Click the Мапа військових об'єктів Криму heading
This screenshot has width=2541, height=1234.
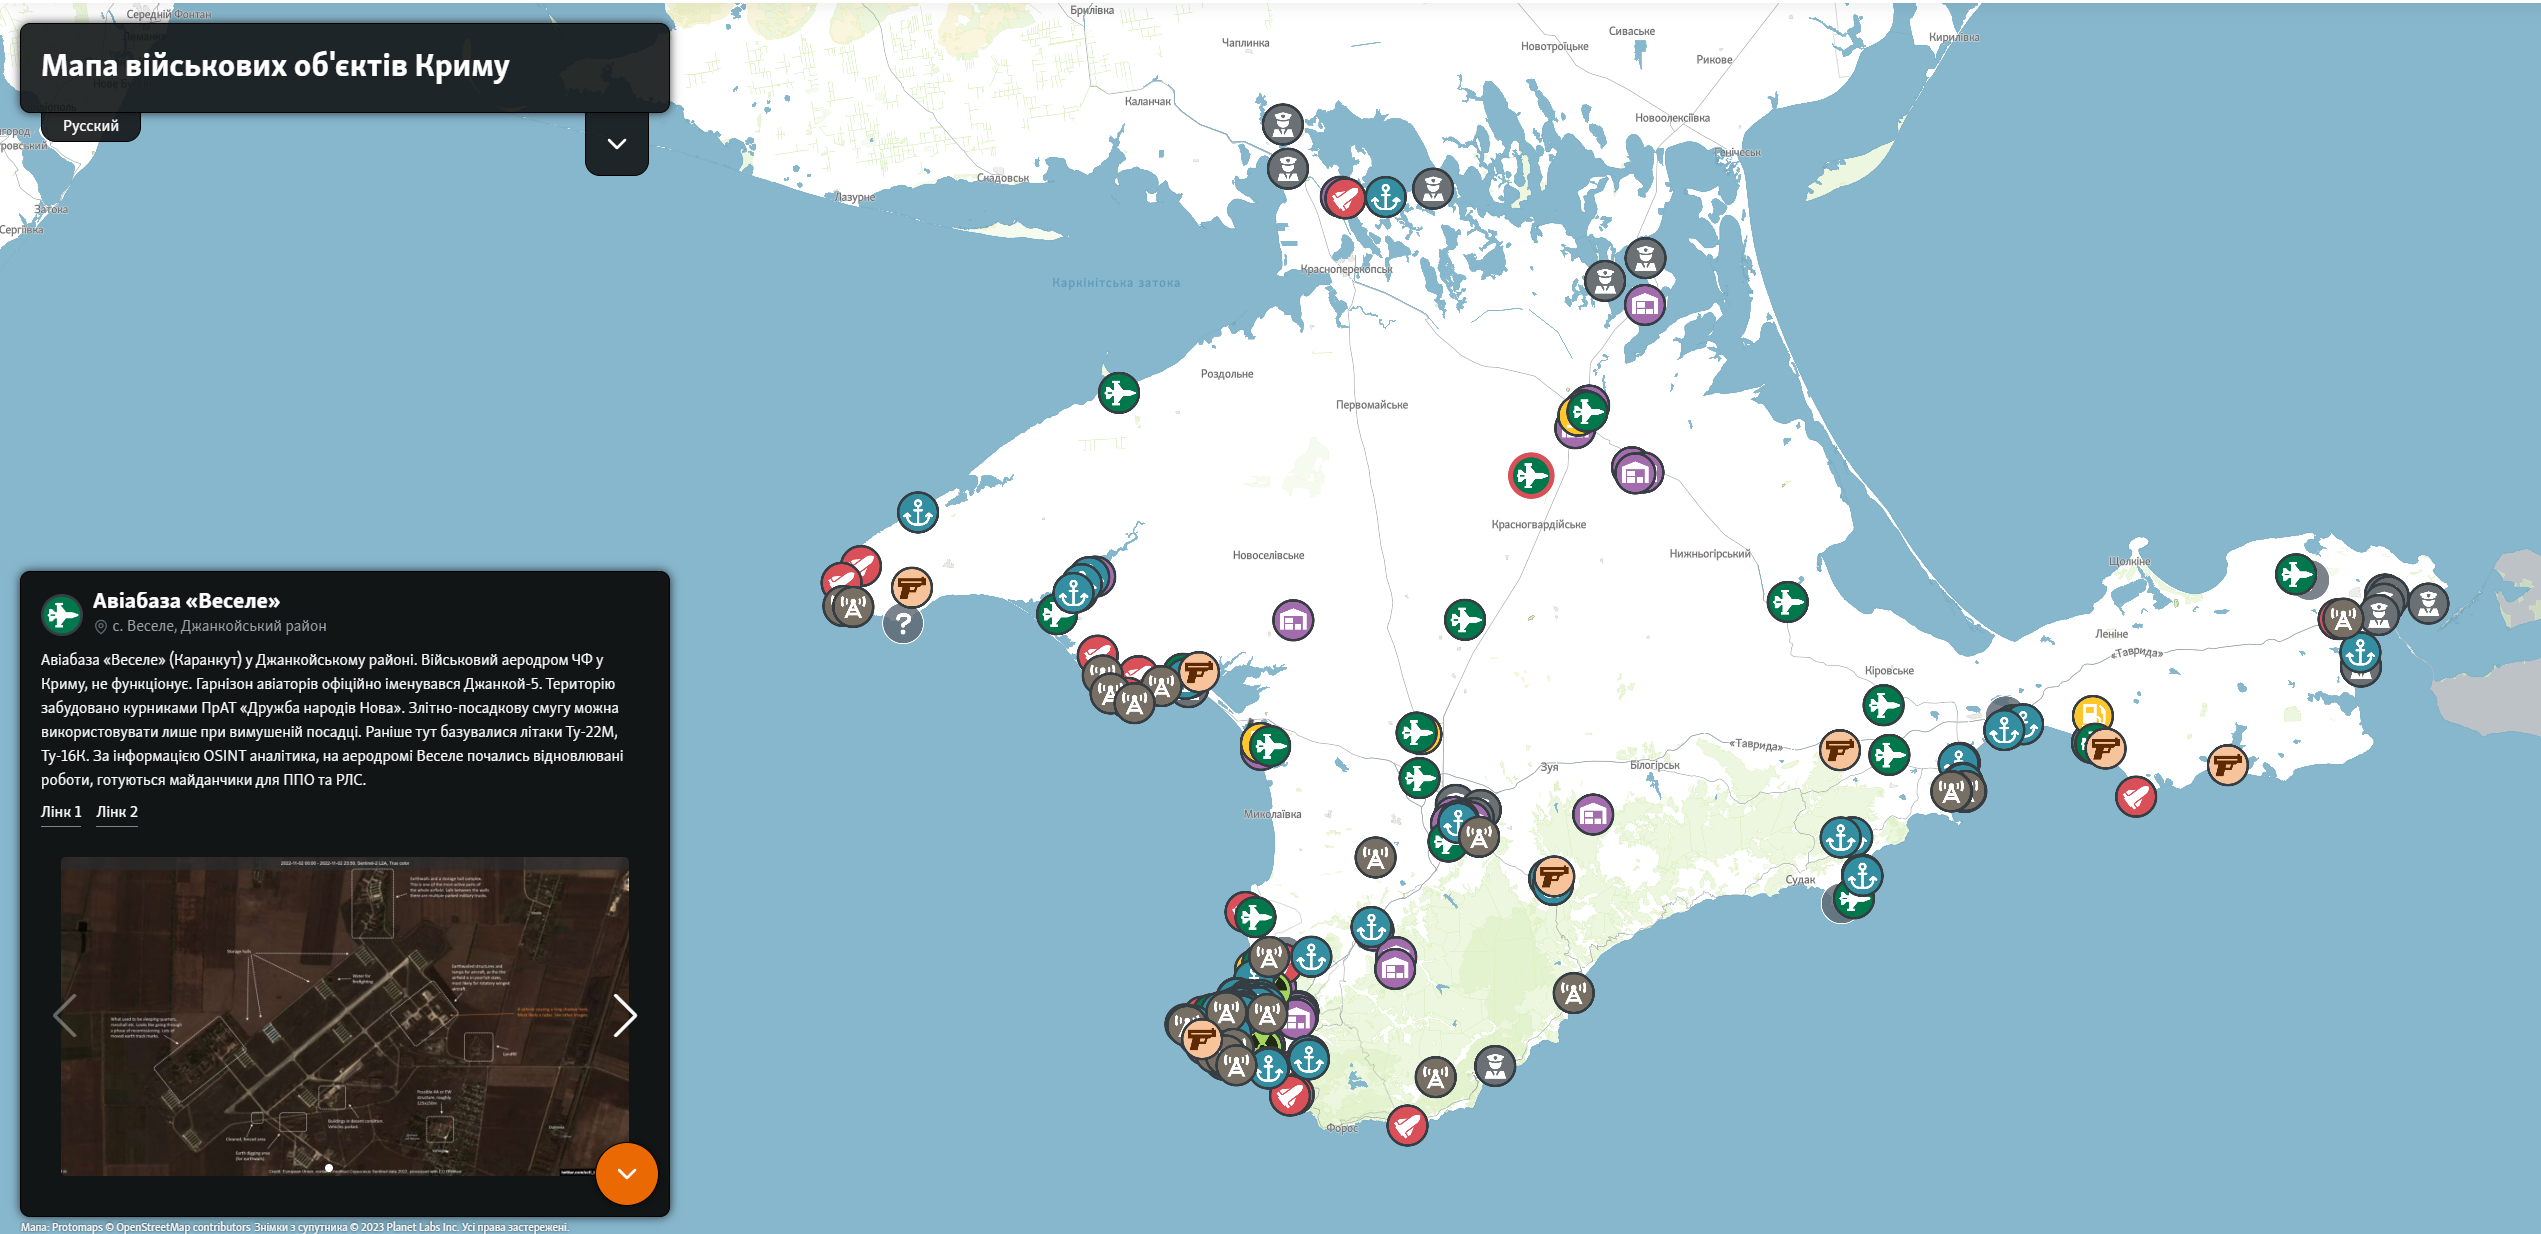[x=275, y=66]
